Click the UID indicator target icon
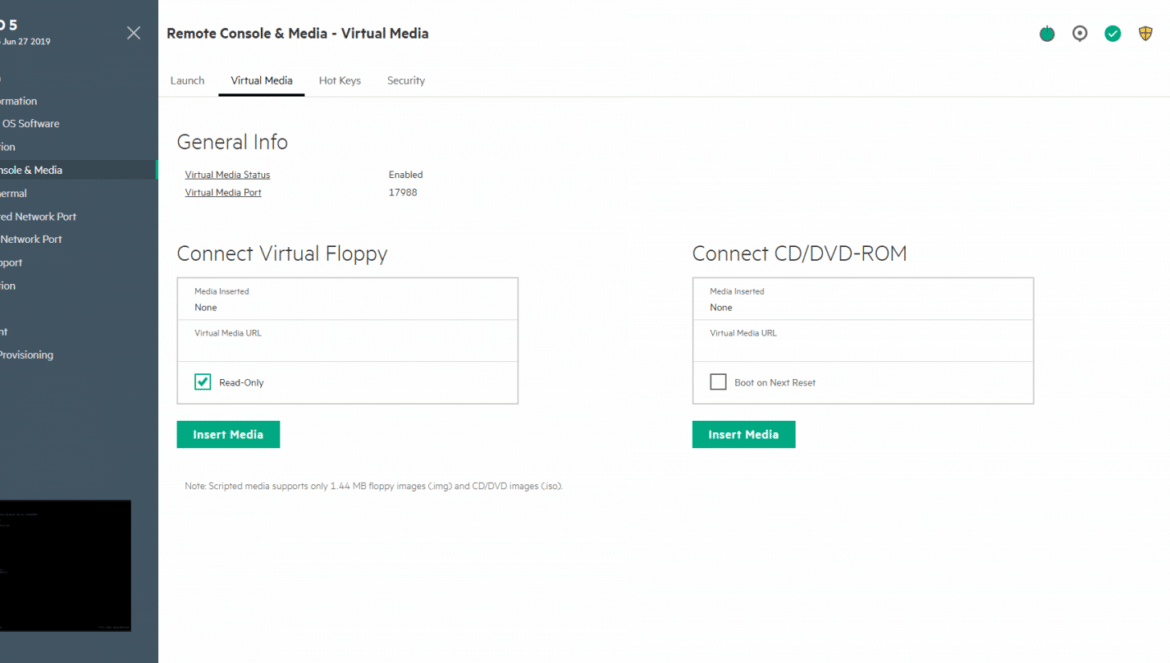The image size is (1170, 663). pyautogui.click(x=1080, y=34)
